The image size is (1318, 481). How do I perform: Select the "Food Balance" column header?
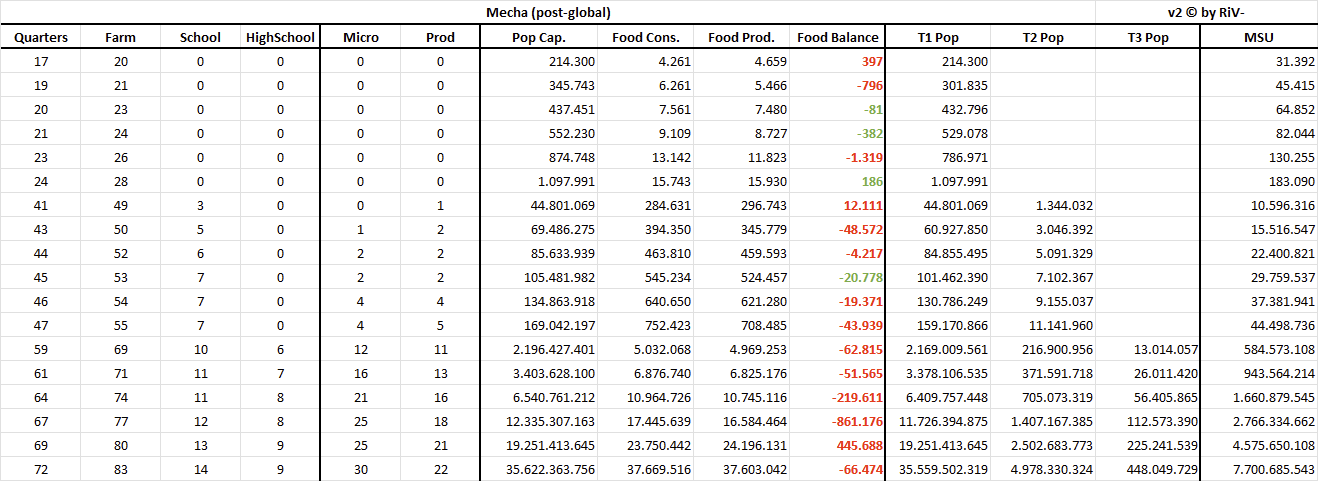pyautogui.click(x=838, y=38)
